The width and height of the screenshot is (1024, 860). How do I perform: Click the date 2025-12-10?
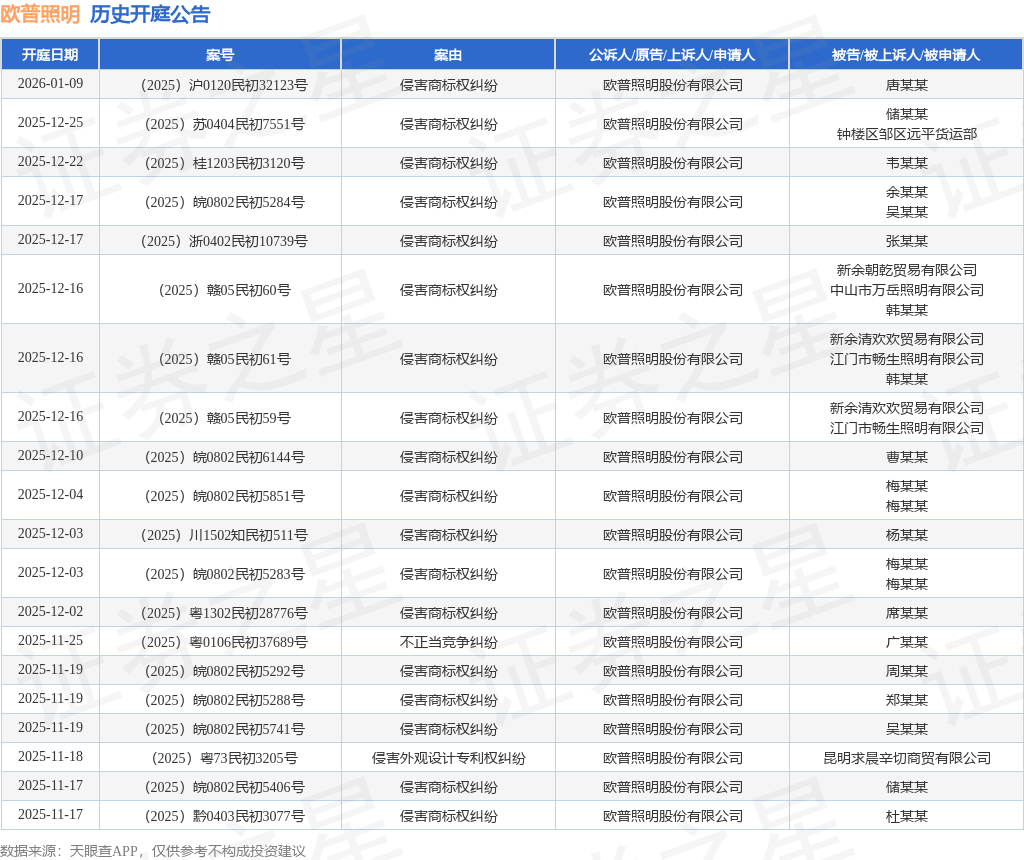[x=50, y=456]
